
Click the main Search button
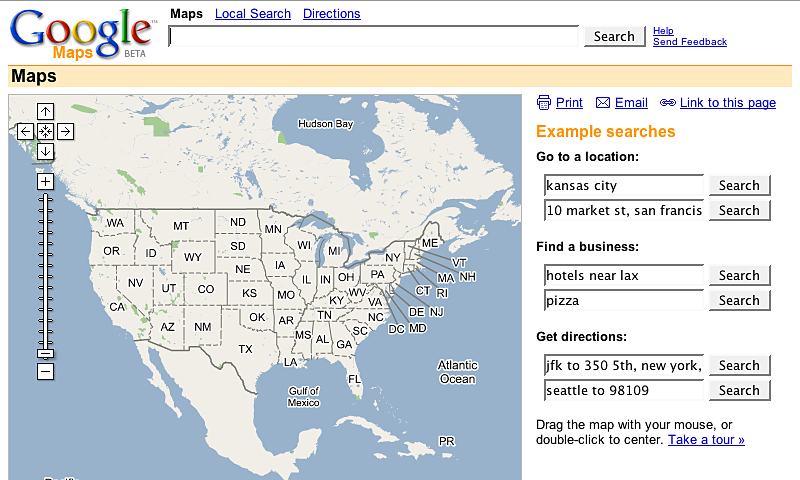[614, 36]
